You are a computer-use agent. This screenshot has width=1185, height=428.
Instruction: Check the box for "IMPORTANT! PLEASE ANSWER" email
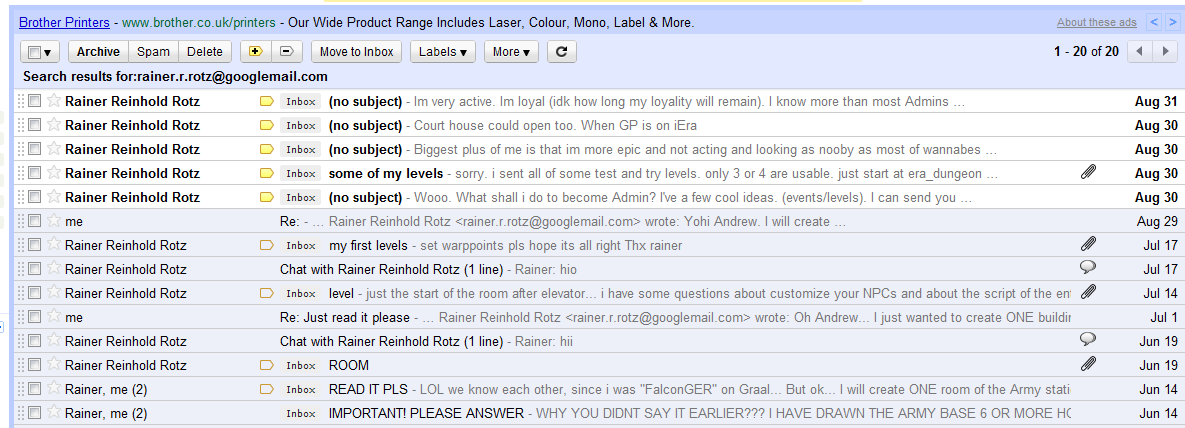35,413
